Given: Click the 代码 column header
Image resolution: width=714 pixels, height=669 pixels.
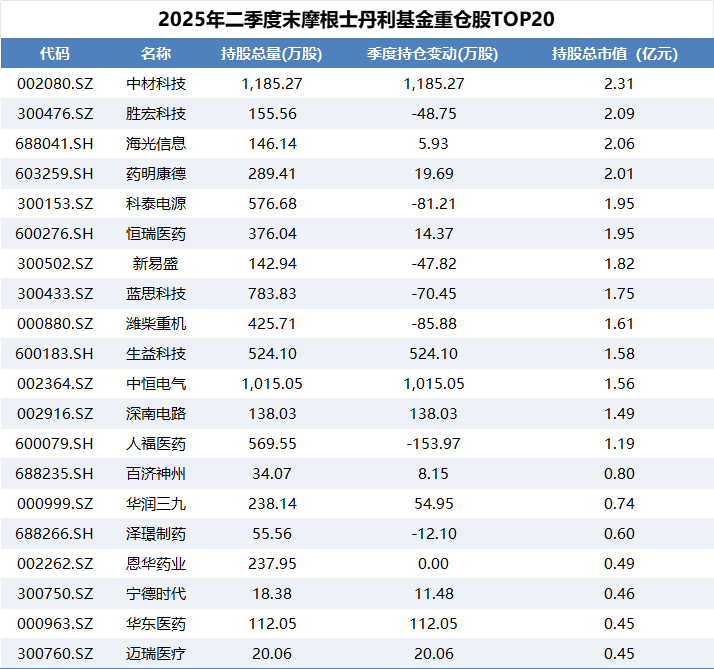Looking at the screenshot, I should [x=55, y=54].
